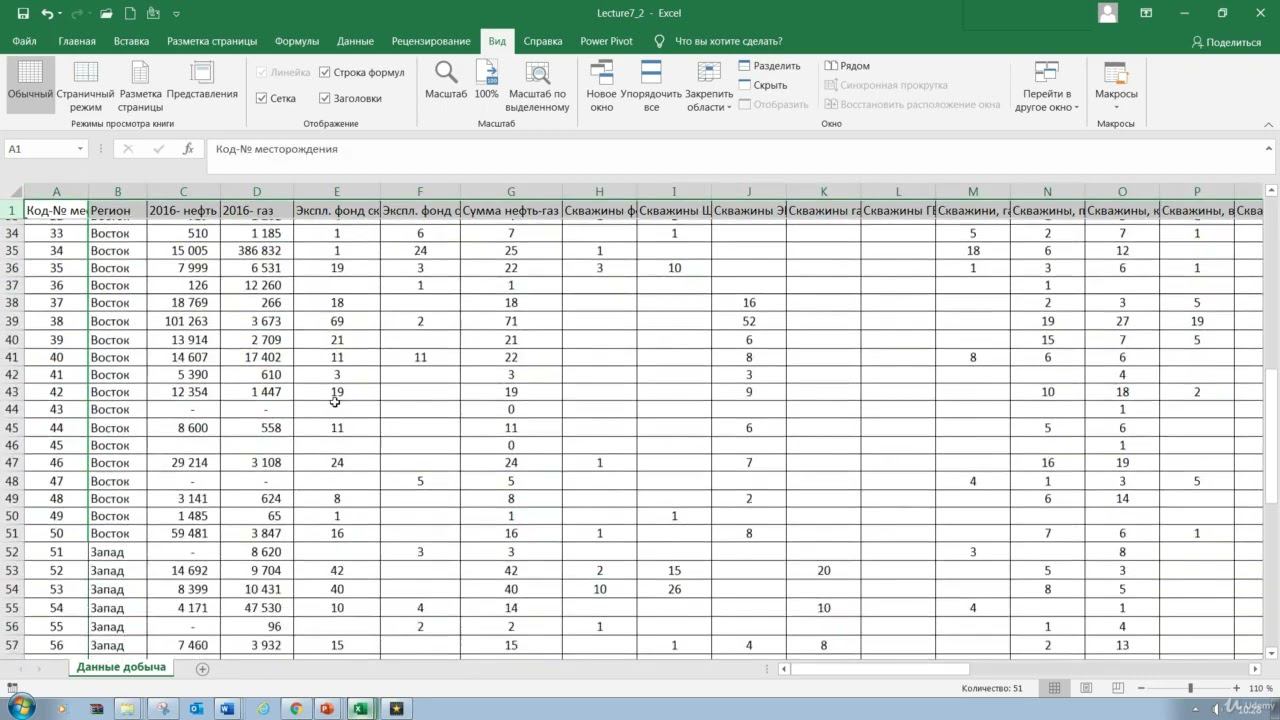The height and width of the screenshot is (720, 1280).
Task: Uncheck the Gridlines (Сетка) checkbox
Action: pyautogui.click(x=262, y=99)
